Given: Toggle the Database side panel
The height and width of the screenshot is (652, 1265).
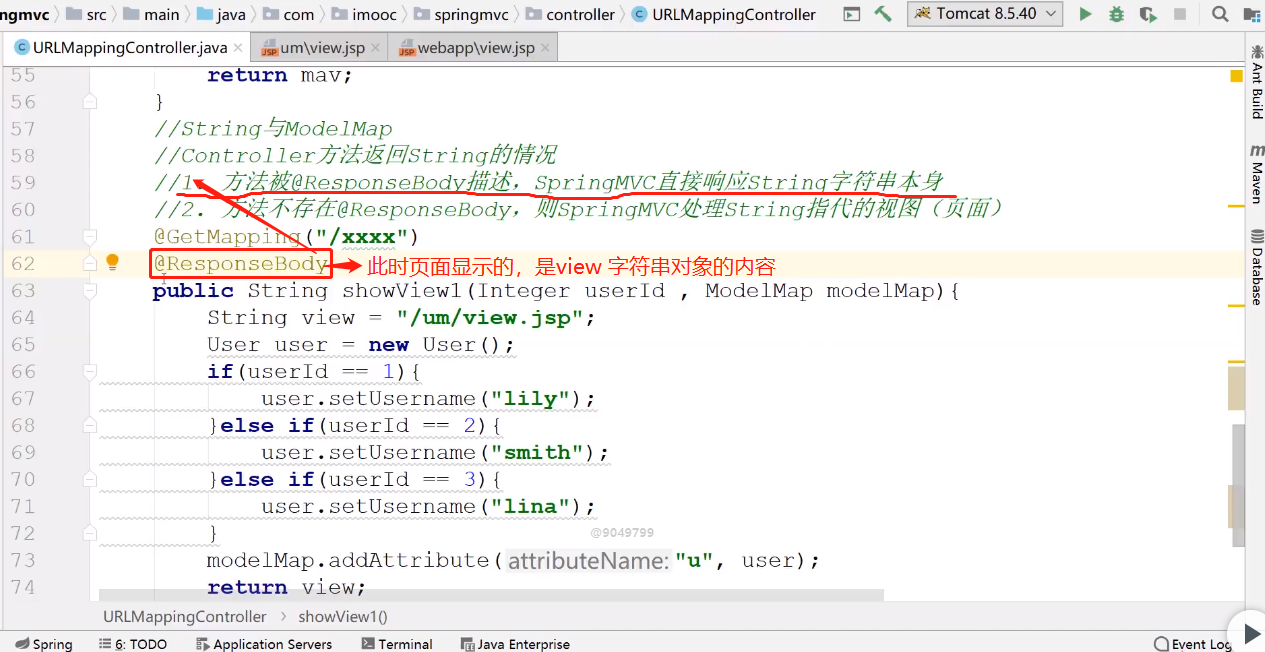Looking at the screenshot, I should 1257,267.
